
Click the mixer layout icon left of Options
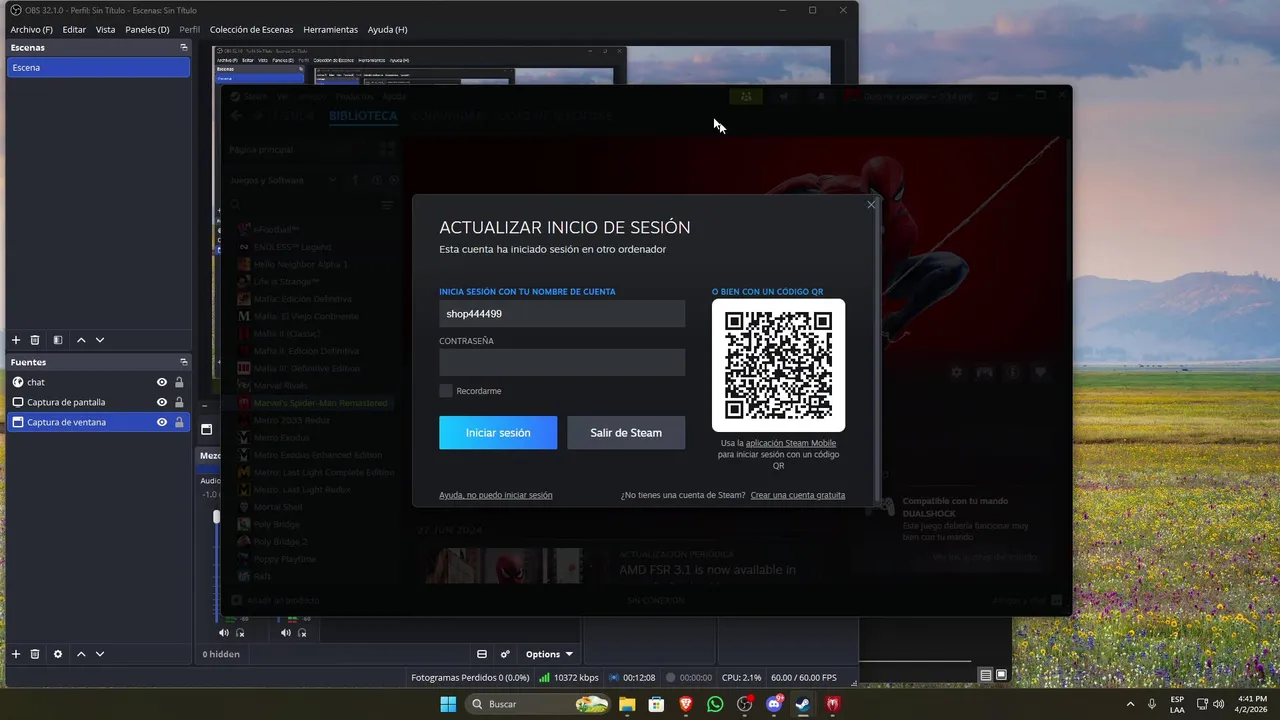[x=482, y=654]
